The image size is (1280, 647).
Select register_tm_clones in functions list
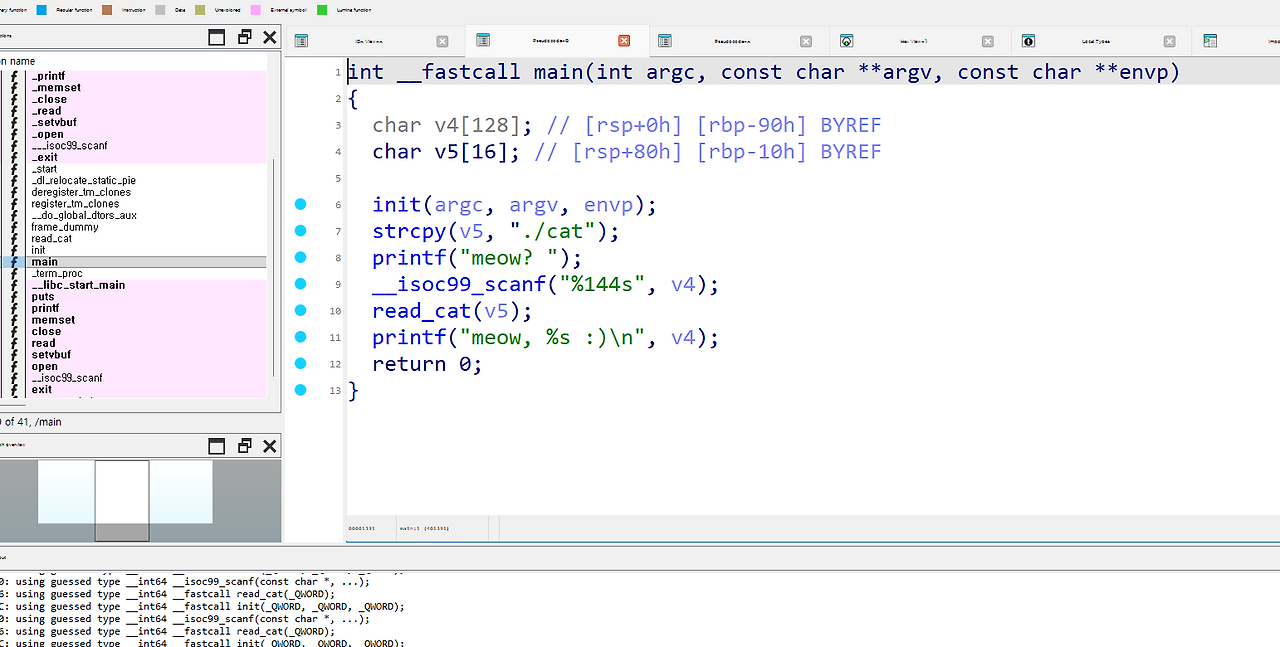[x=75, y=204]
